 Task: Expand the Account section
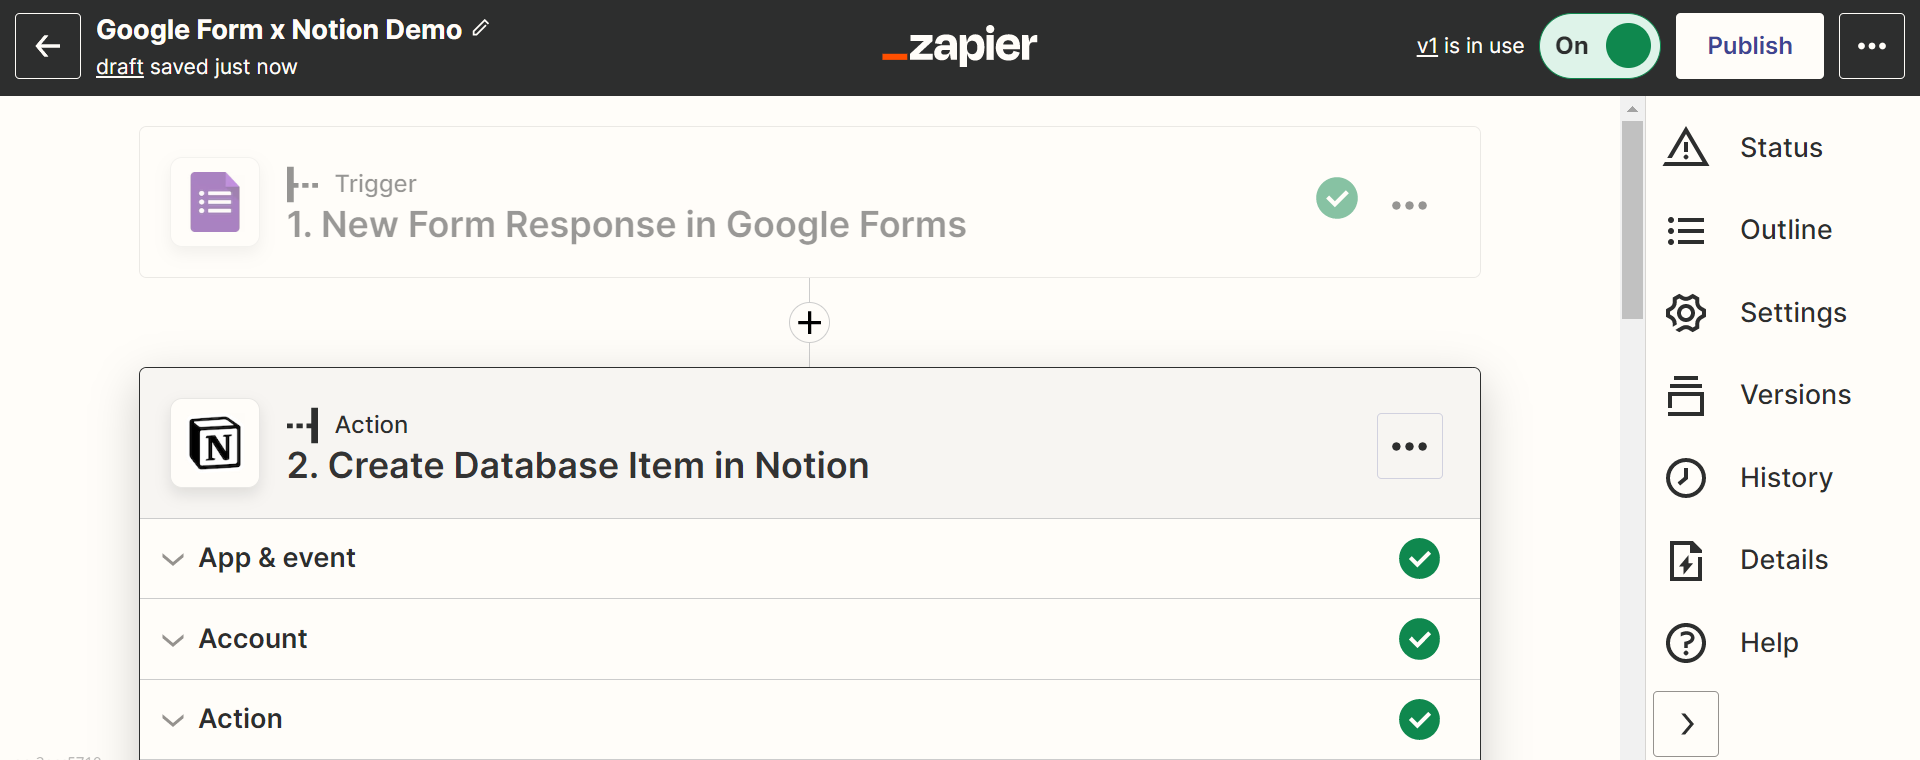pos(810,639)
